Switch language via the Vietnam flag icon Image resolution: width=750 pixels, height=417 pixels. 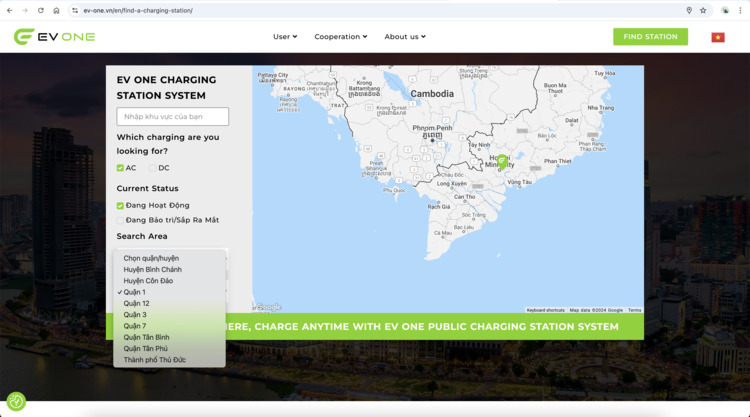(x=717, y=37)
